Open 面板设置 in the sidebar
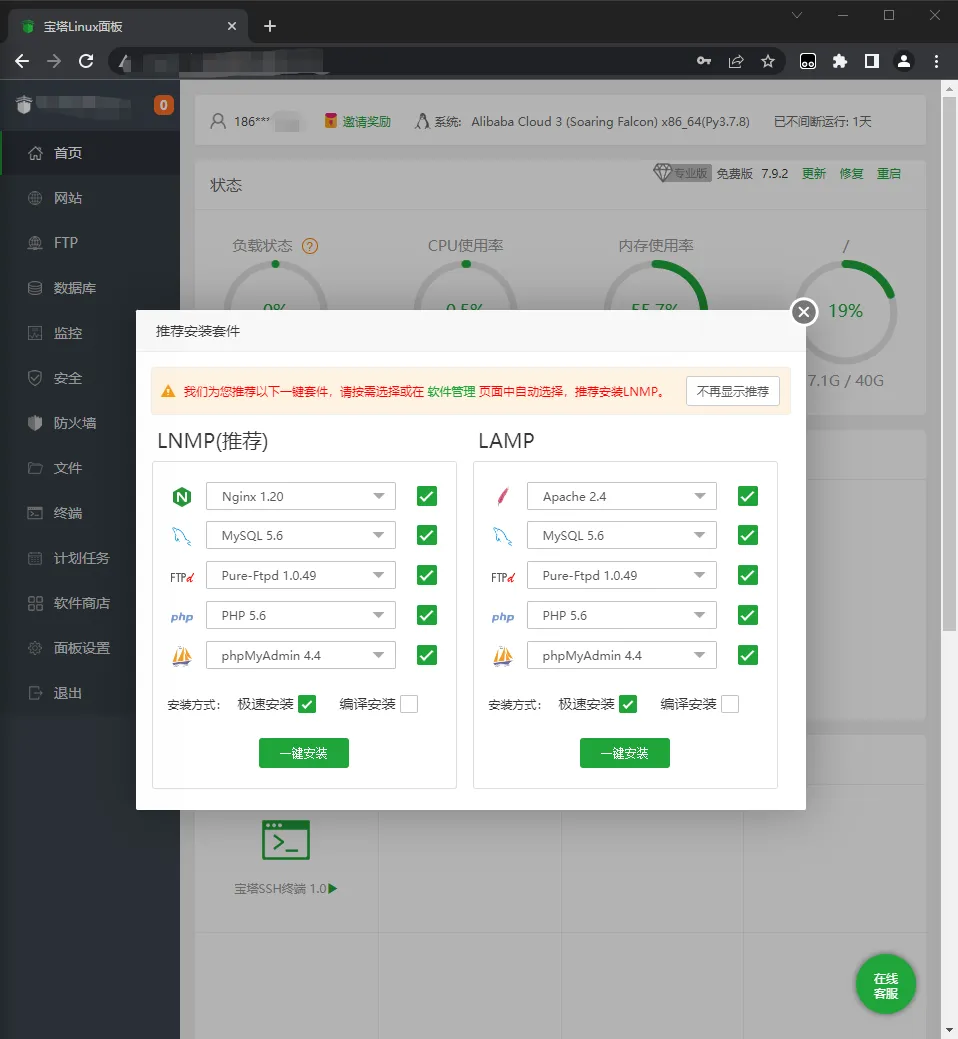This screenshot has width=958, height=1039. tap(90, 648)
